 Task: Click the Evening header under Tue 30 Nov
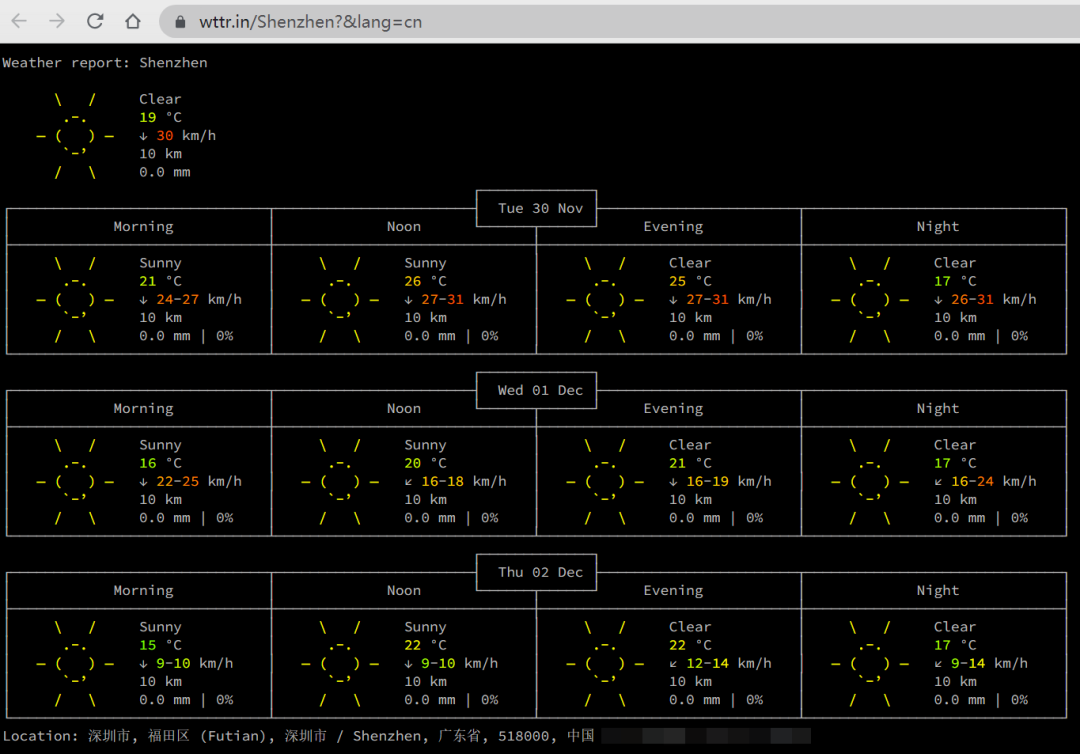[x=673, y=227]
